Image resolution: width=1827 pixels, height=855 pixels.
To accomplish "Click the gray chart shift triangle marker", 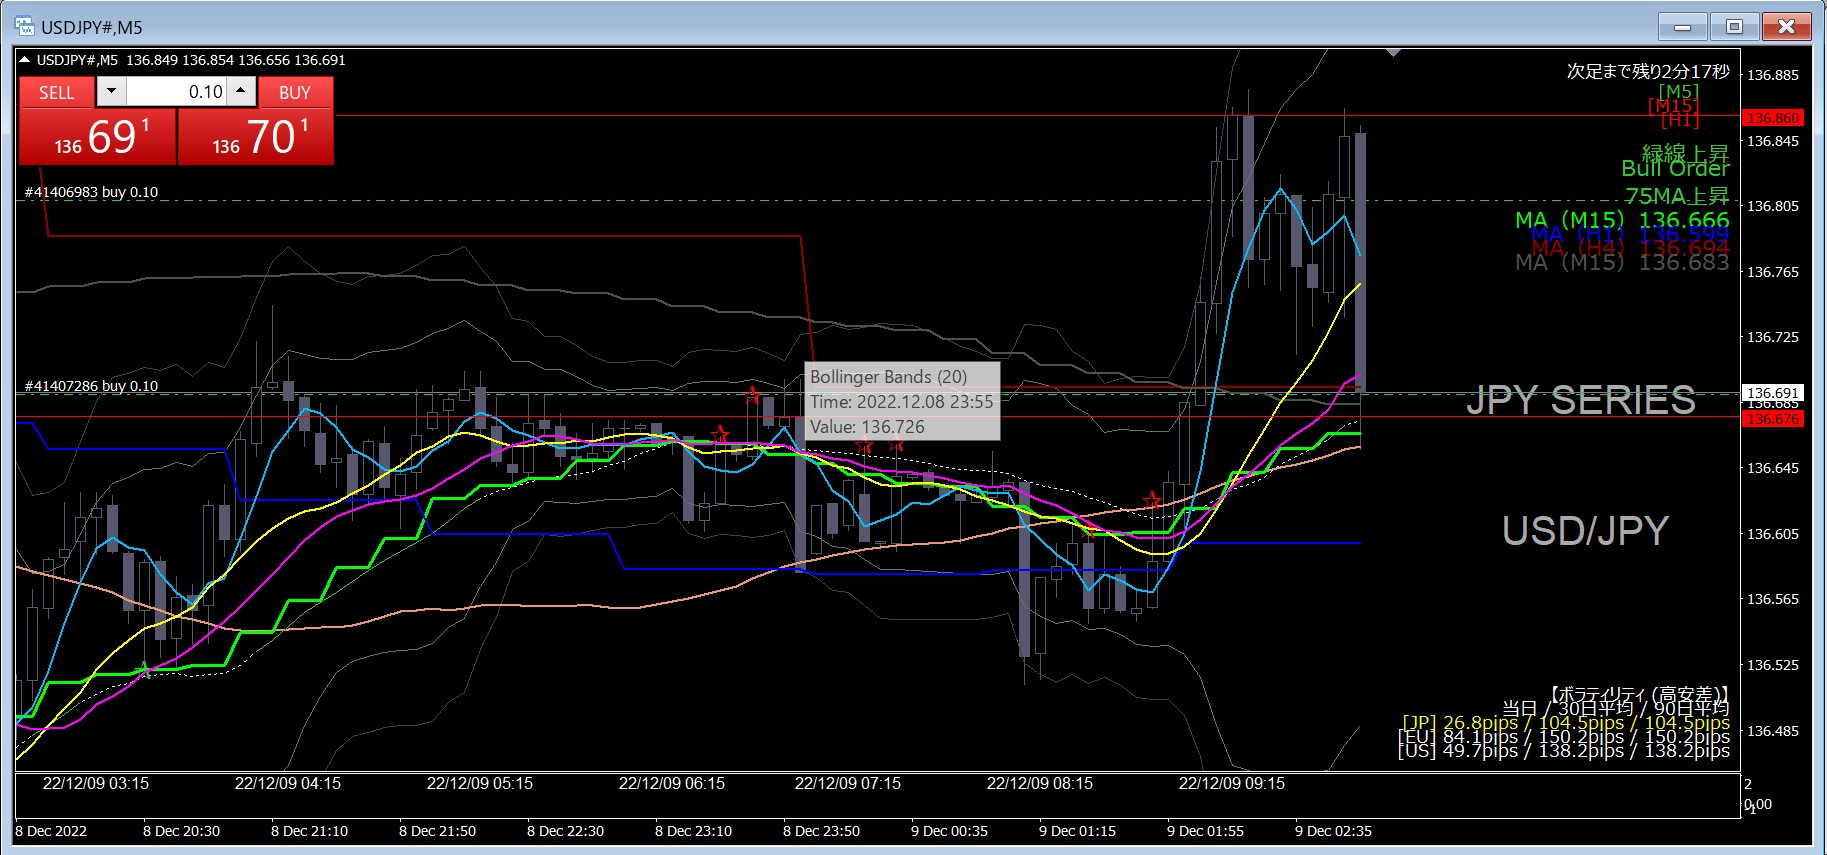I will pyautogui.click(x=1394, y=53).
